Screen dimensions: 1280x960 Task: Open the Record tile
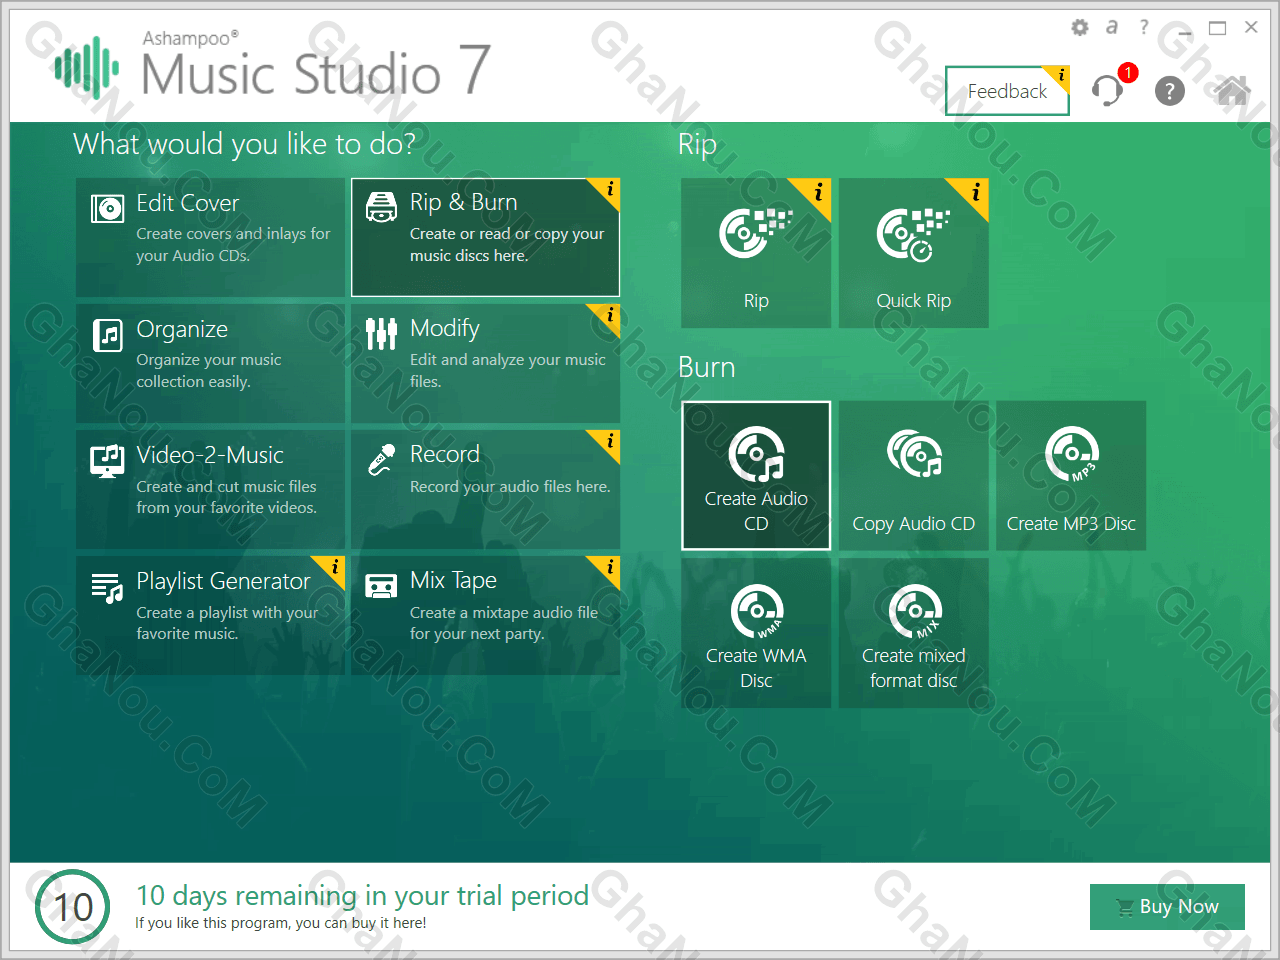485,489
